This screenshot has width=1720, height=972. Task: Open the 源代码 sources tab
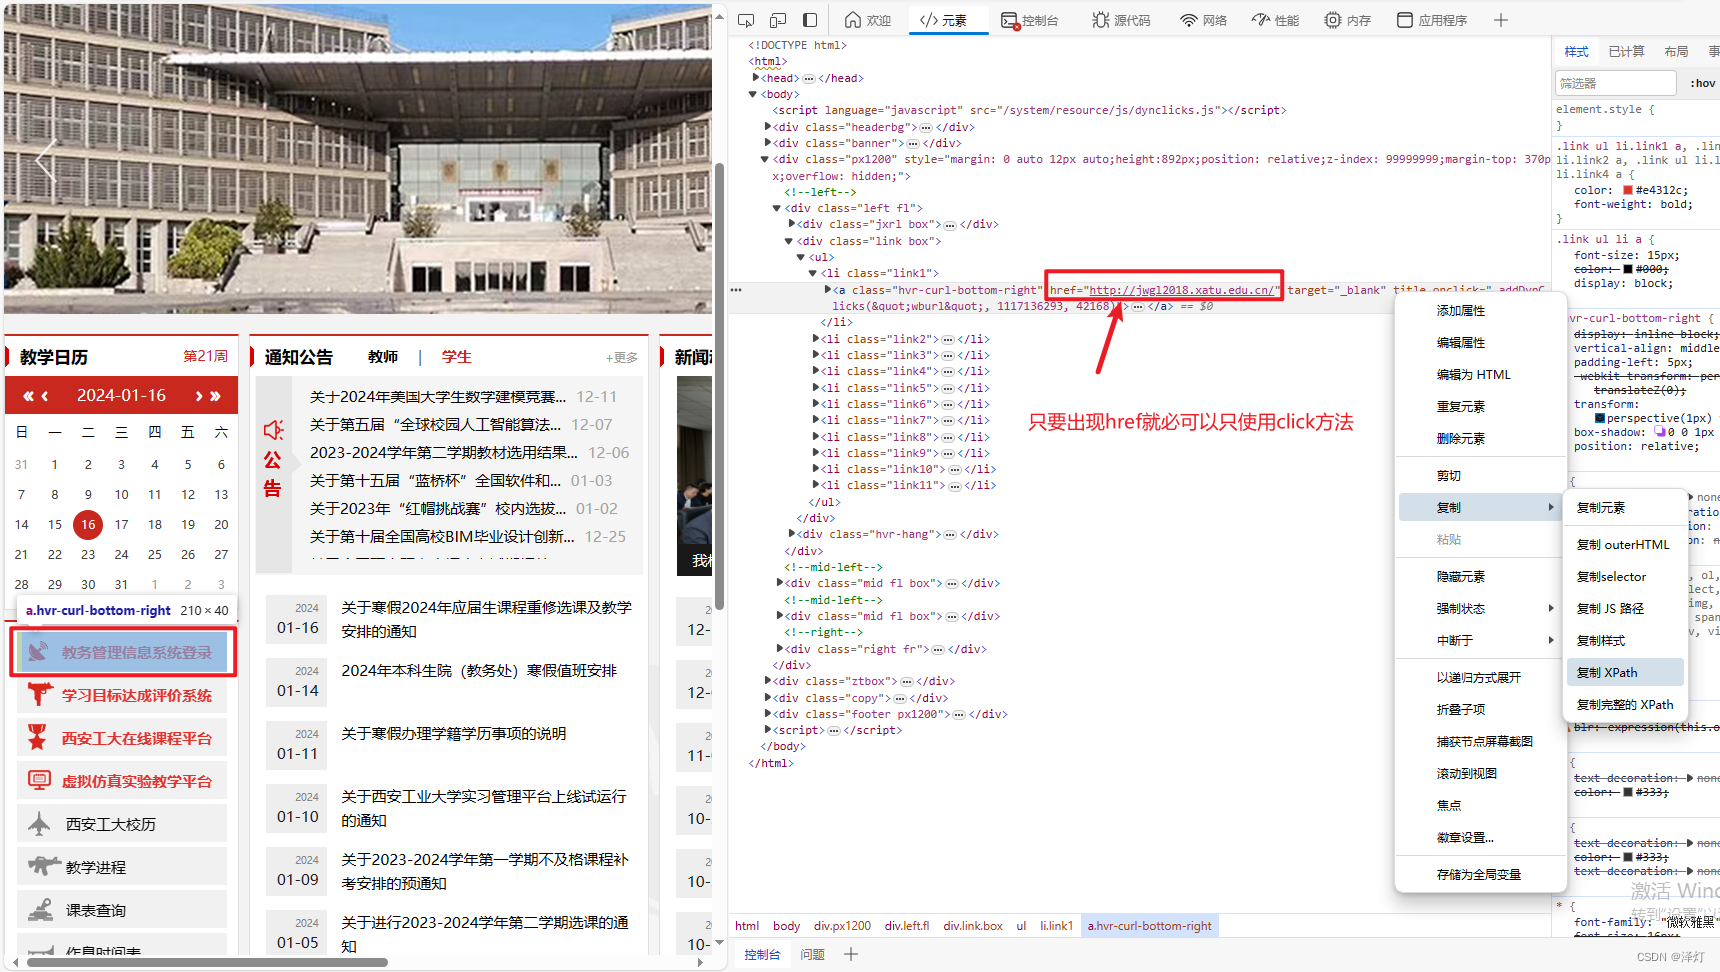[x=1121, y=20]
